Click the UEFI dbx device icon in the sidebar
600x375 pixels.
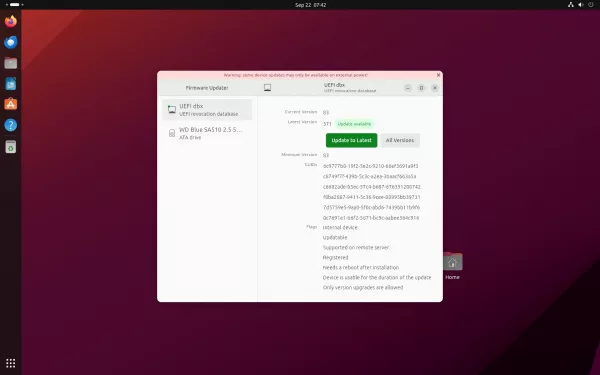click(x=172, y=110)
